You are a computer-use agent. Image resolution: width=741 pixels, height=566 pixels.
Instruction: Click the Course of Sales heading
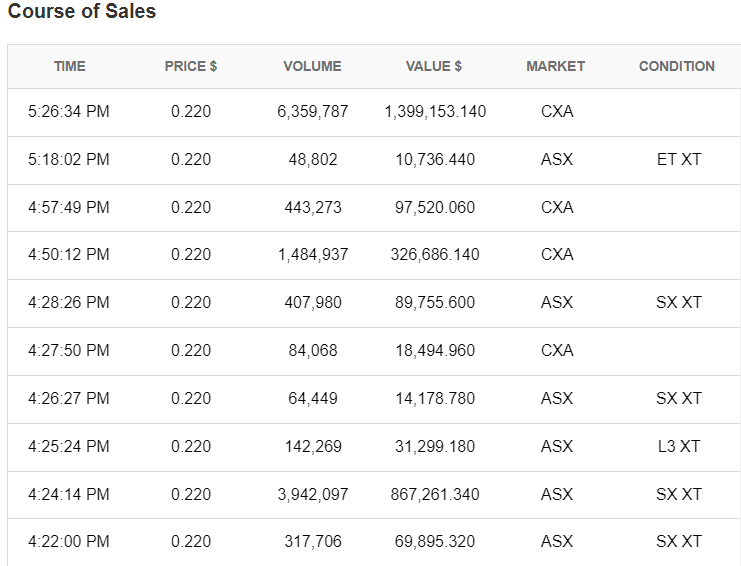(82, 13)
